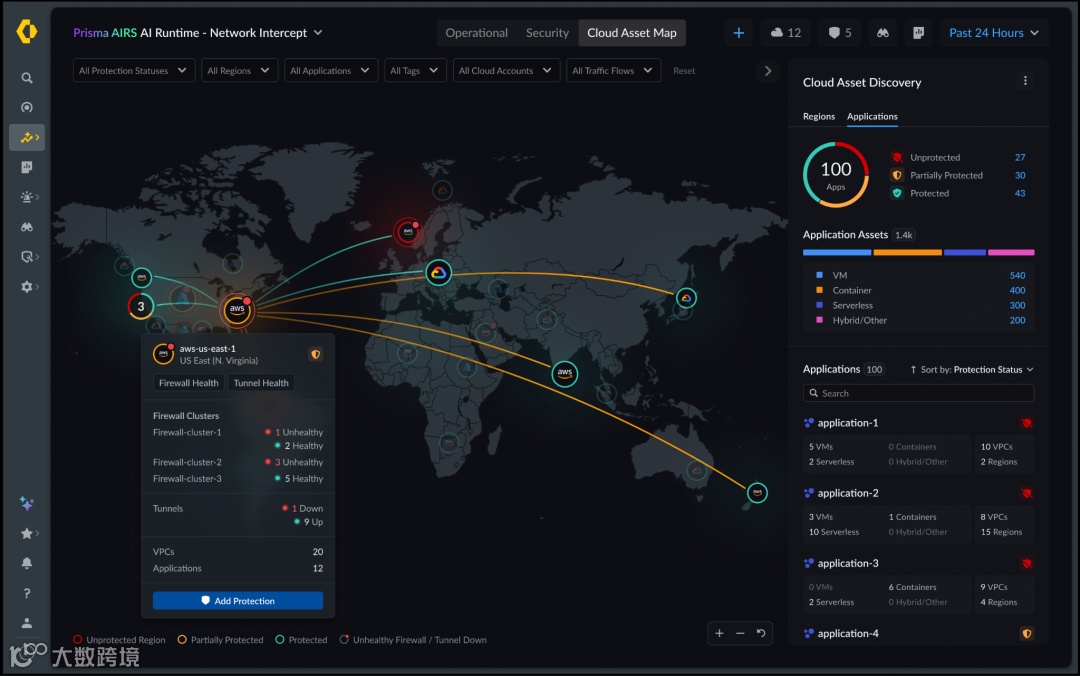Open the All Tags dropdown
This screenshot has width=1080, height=676.
[x=415, y=70]
